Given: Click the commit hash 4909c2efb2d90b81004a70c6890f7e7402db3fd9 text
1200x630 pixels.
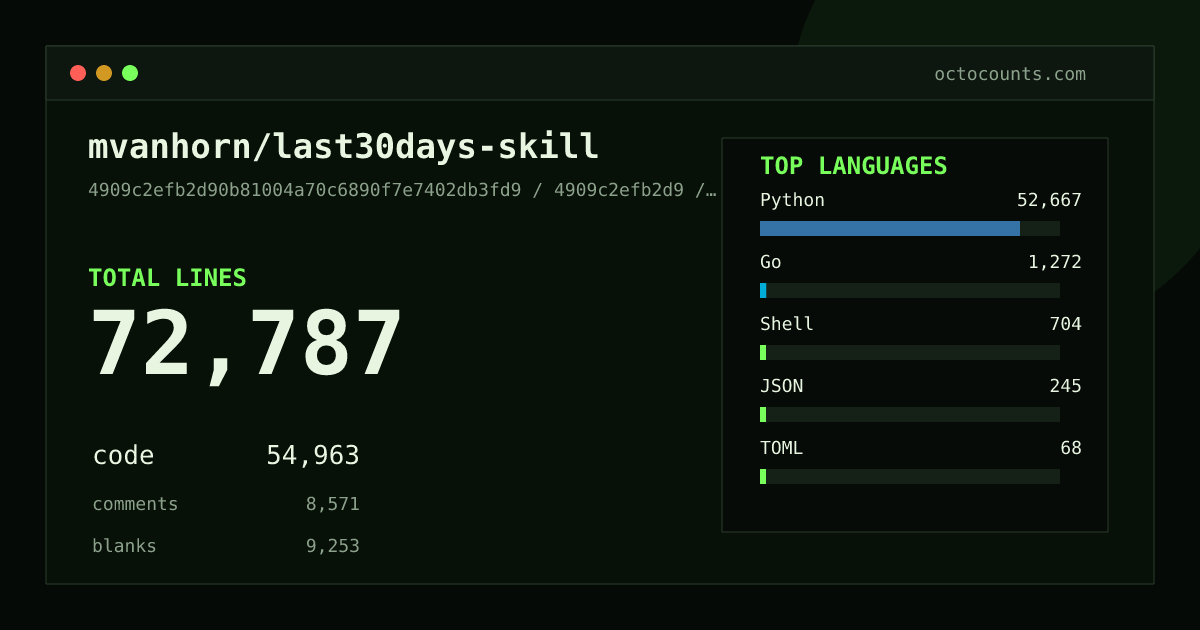Looking at the screenshot, I should pos(304,190).
